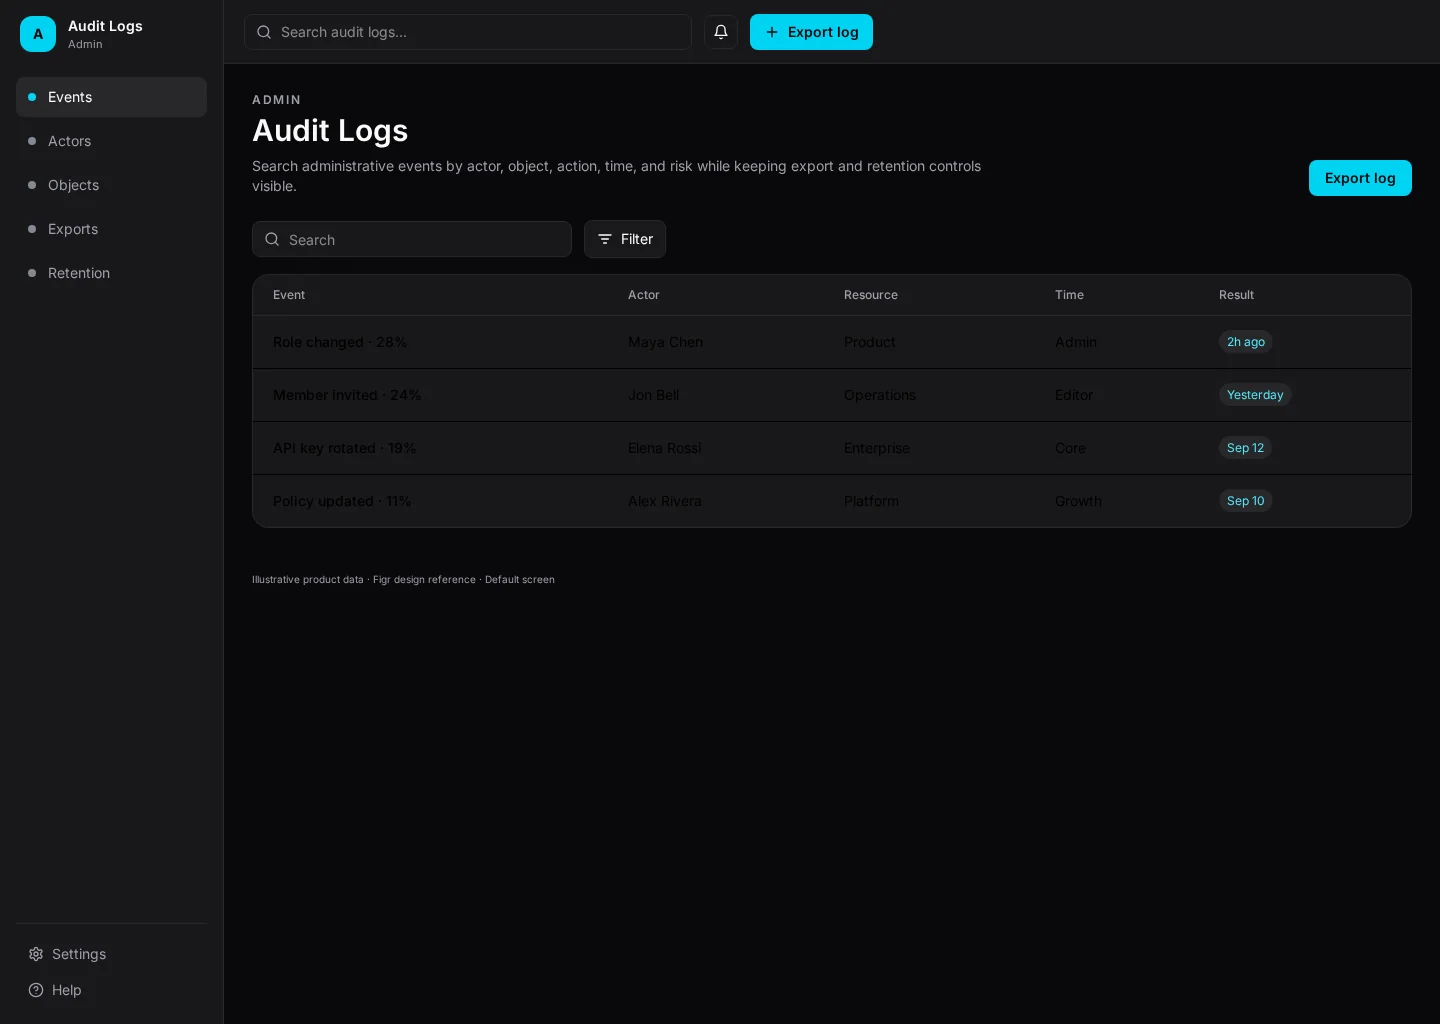Viewport: 1440px width, 1024px height.
Task: Click actor Elena Rossi
Action: tap(664, 448)
